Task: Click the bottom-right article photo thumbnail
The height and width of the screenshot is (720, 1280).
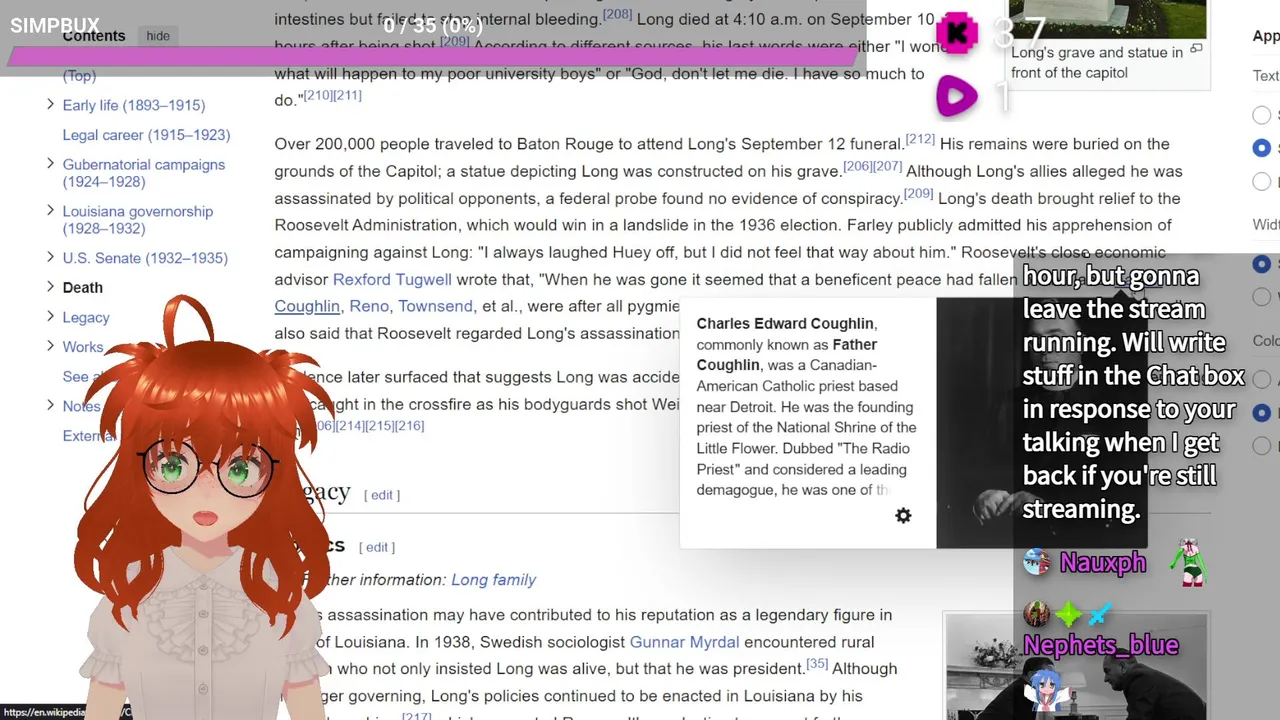Action: [x=1076, y=667]
